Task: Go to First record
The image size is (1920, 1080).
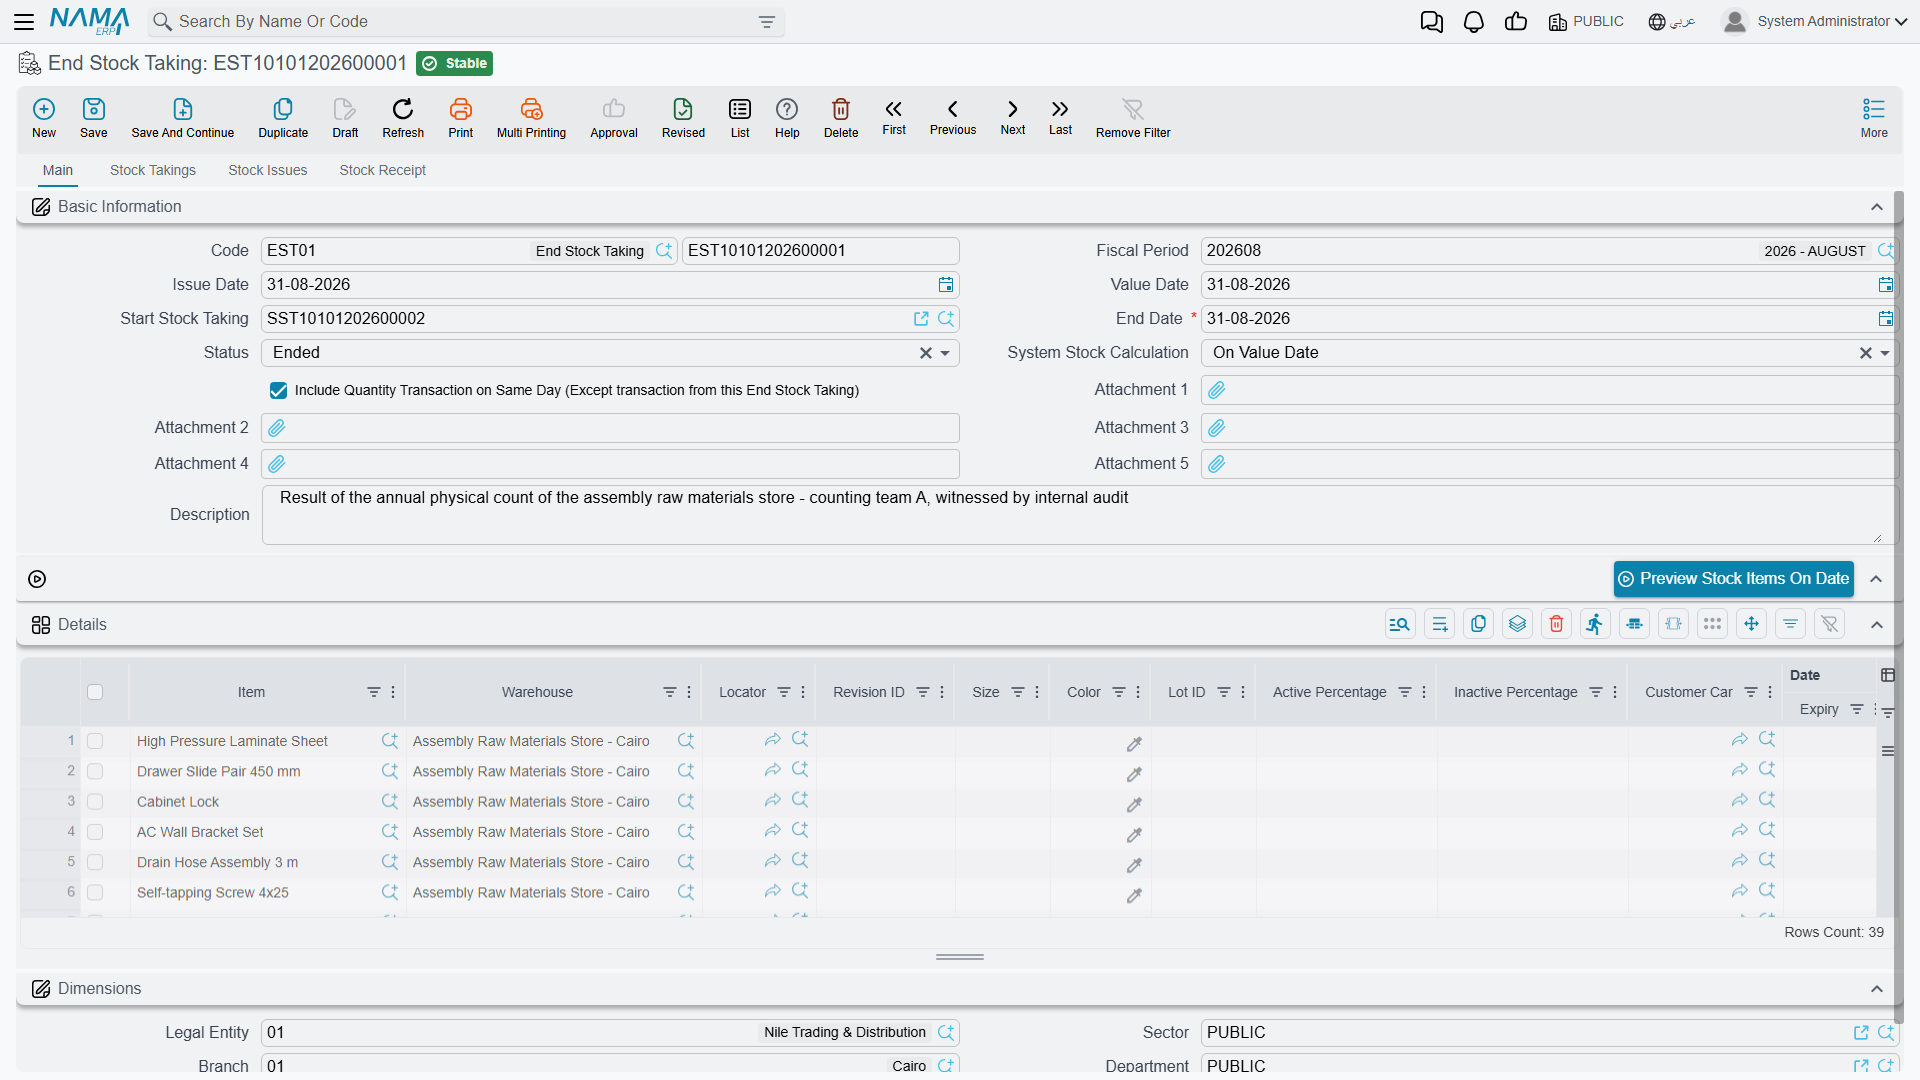Action: tap(894, 117)
